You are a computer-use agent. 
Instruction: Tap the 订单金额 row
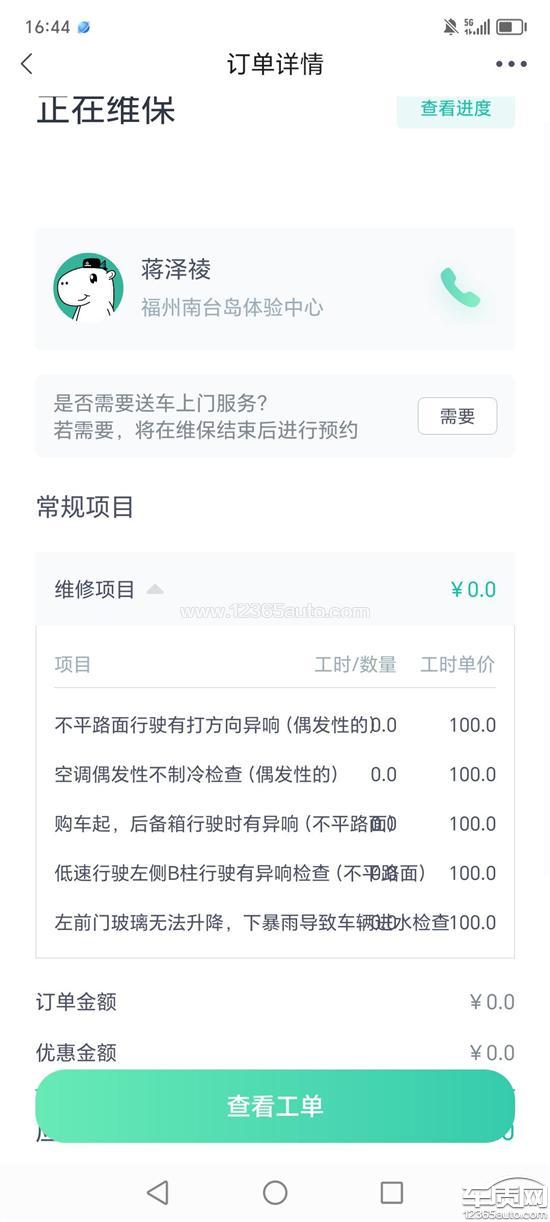pos(275,1002)
